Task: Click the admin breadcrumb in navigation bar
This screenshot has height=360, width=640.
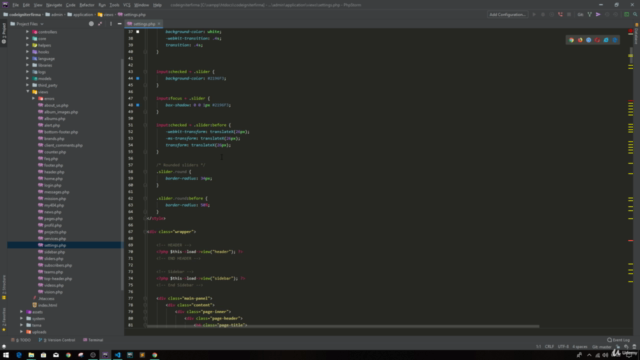Action: point(54,14)
